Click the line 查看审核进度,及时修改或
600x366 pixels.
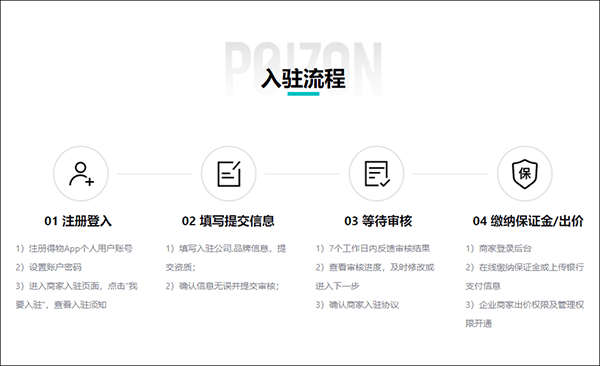tap(375, 267)
